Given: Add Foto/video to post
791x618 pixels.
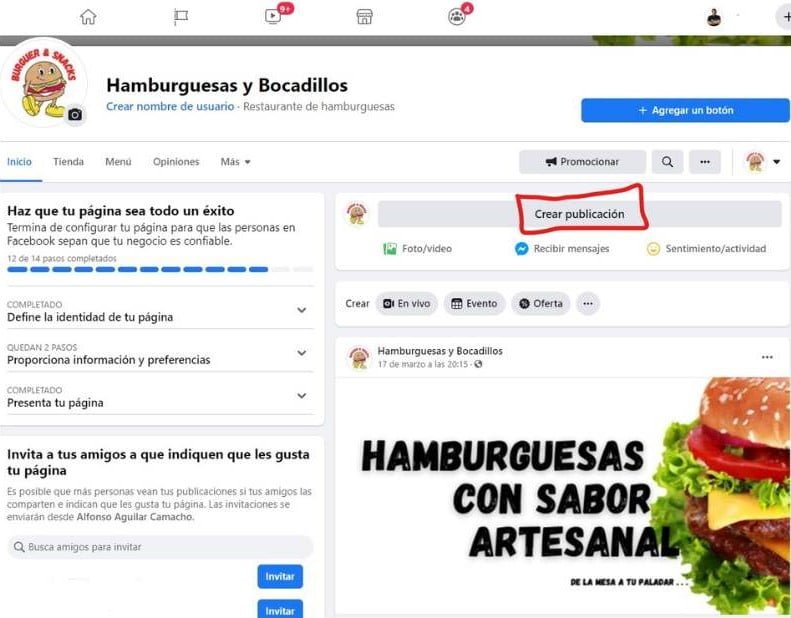Looking at the screenshot, I should (418, 249).
